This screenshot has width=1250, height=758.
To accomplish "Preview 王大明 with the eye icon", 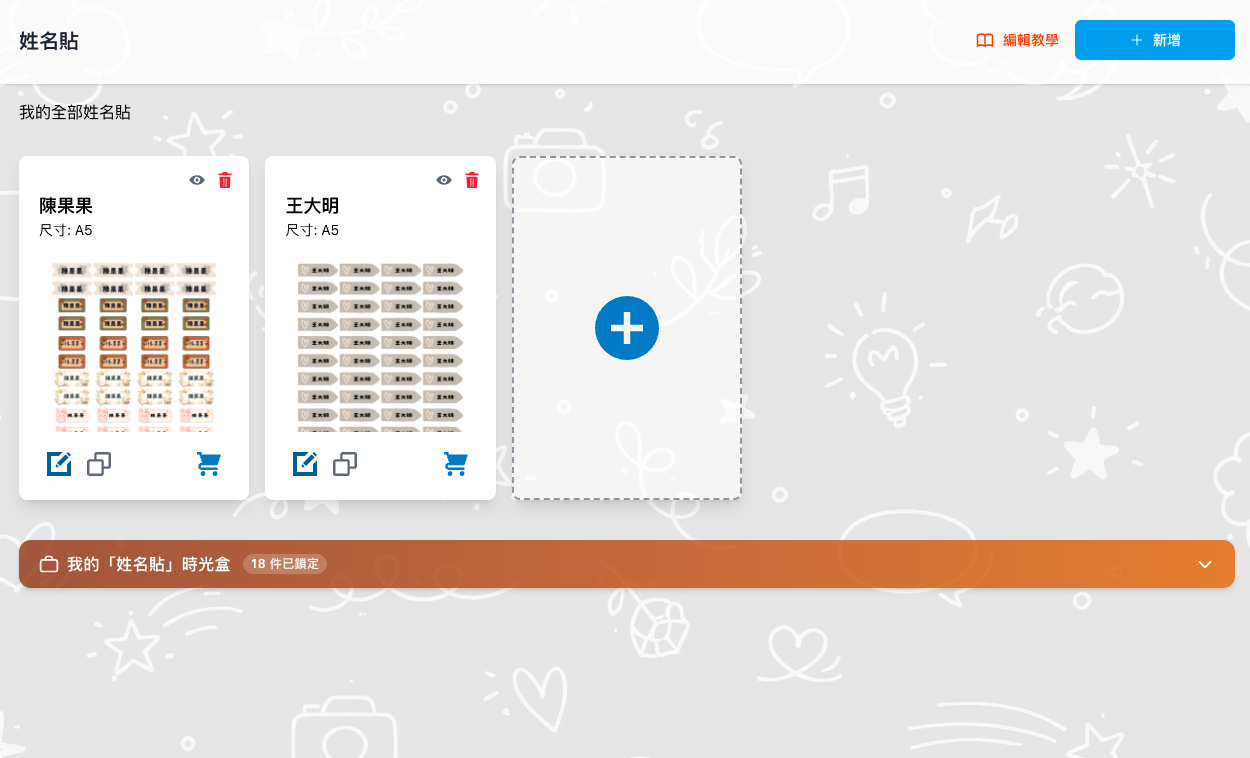I will pos(443,180).
